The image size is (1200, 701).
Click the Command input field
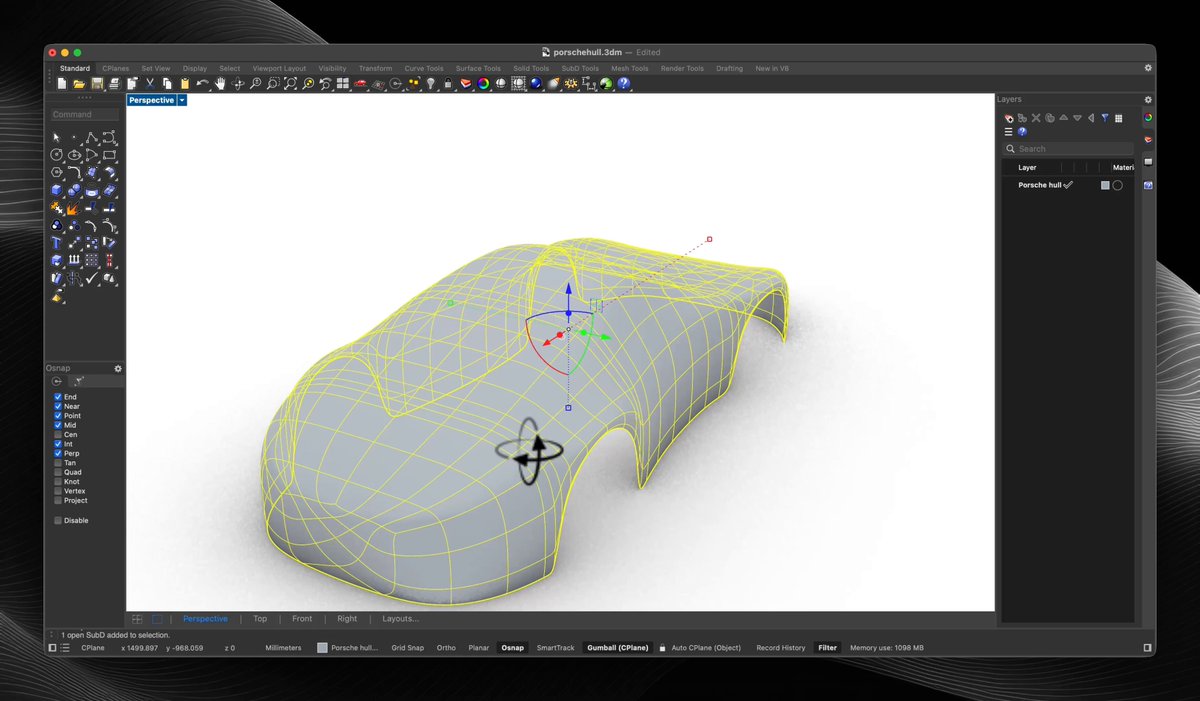pyautogui.click(x=86, y=114)
